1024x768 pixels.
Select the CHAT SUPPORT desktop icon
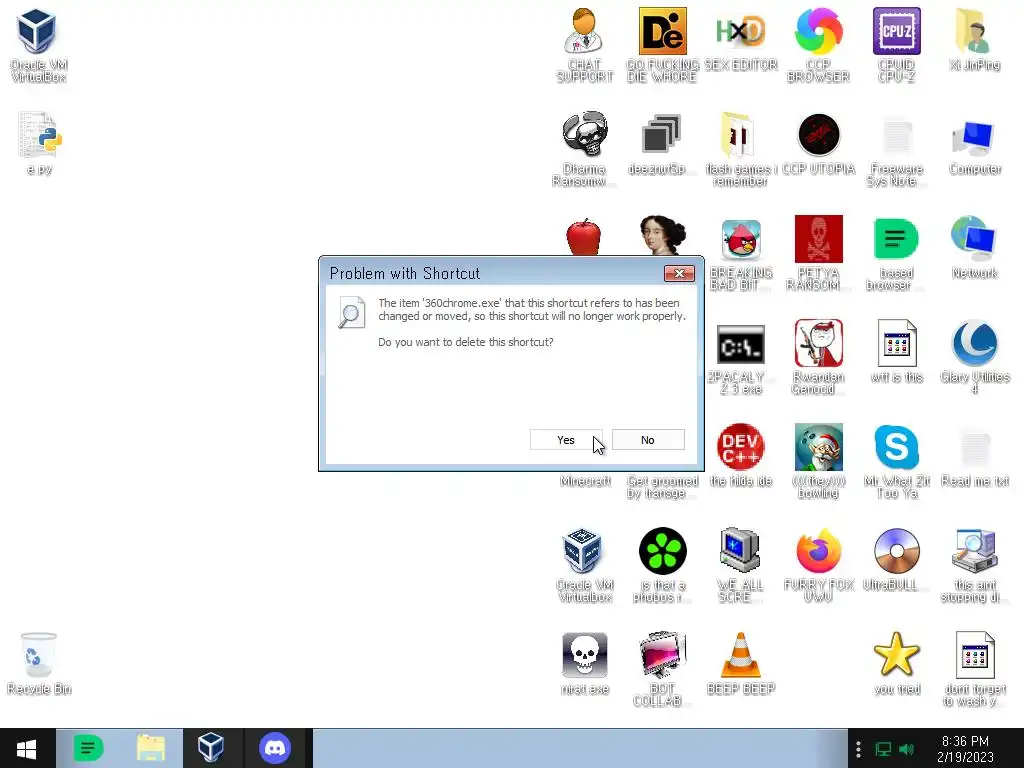point(584,46)
